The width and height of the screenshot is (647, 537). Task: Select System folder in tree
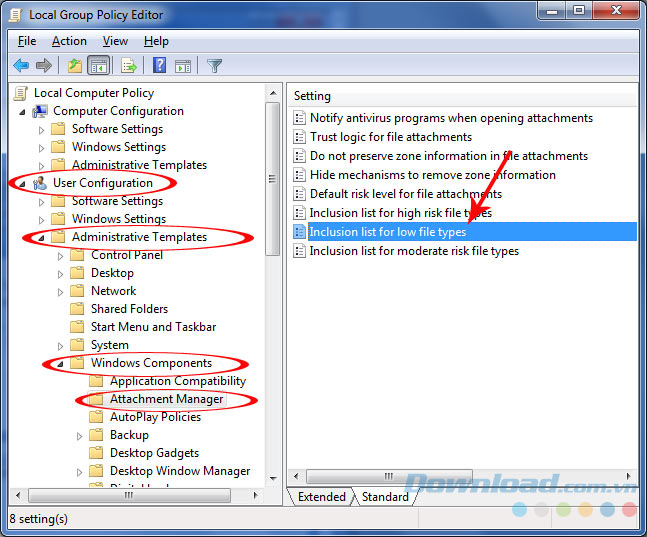tap(109, 345)
